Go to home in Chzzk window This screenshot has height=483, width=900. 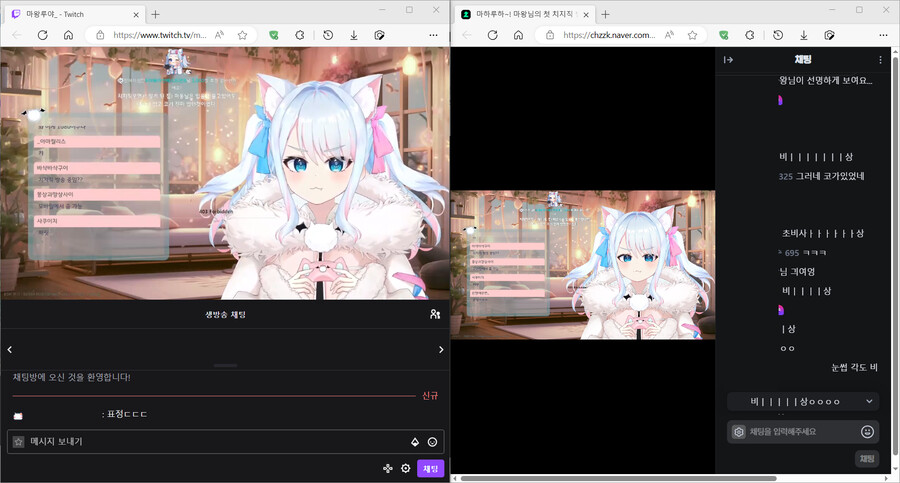click(x=518, y=35)
